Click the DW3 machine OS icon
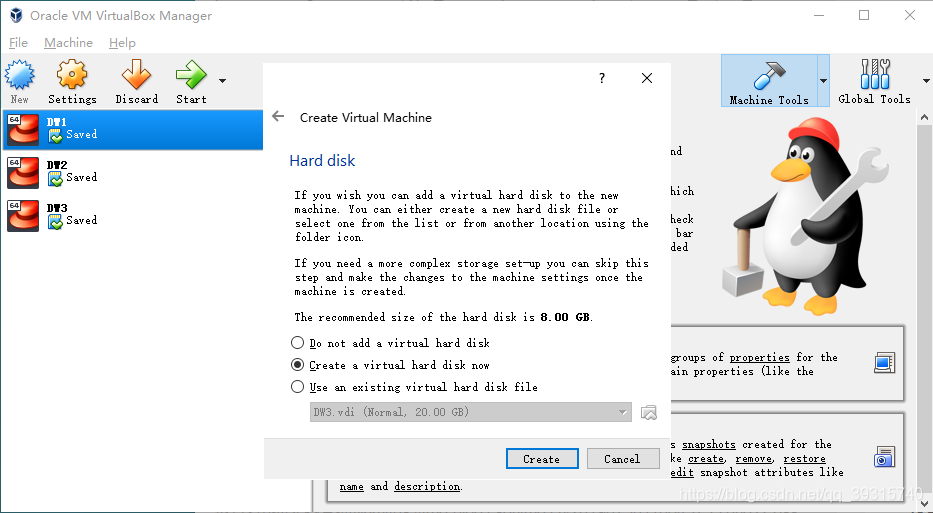This screenshot has width=933, height=513. click(23, 215)
